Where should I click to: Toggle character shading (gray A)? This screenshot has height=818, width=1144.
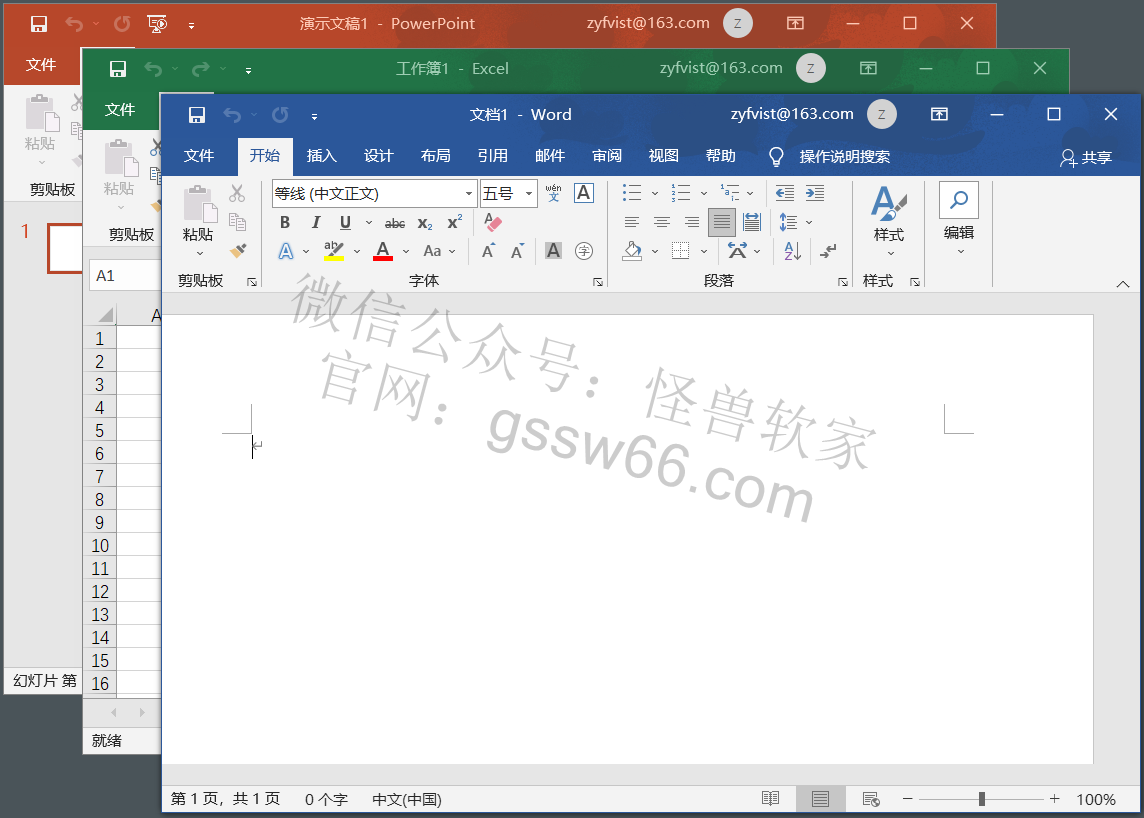pyautogui.click(x=554, y=251)
